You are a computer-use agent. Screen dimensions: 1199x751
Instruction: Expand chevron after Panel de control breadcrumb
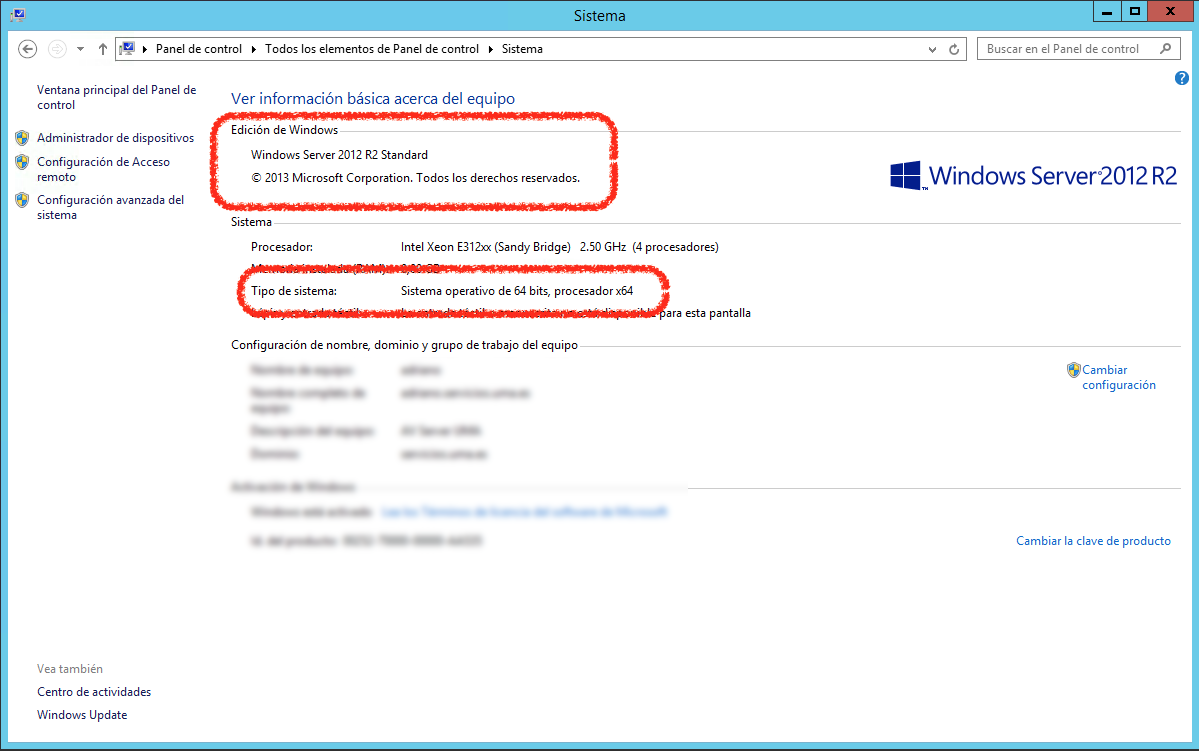pos(254,49)
